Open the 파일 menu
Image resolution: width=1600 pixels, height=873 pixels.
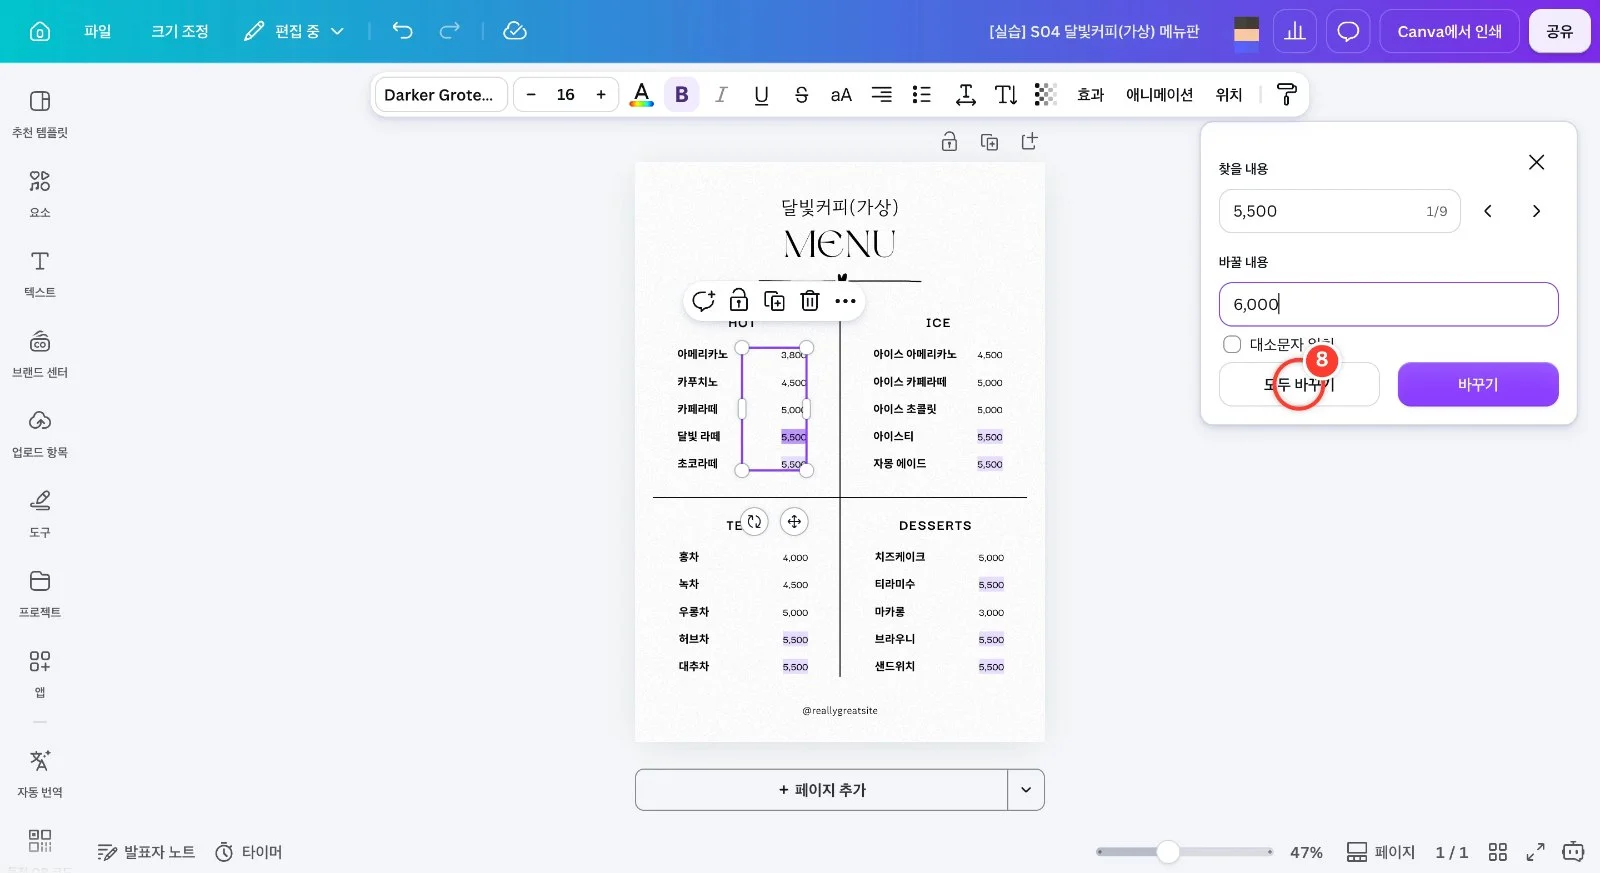[97, 31]
